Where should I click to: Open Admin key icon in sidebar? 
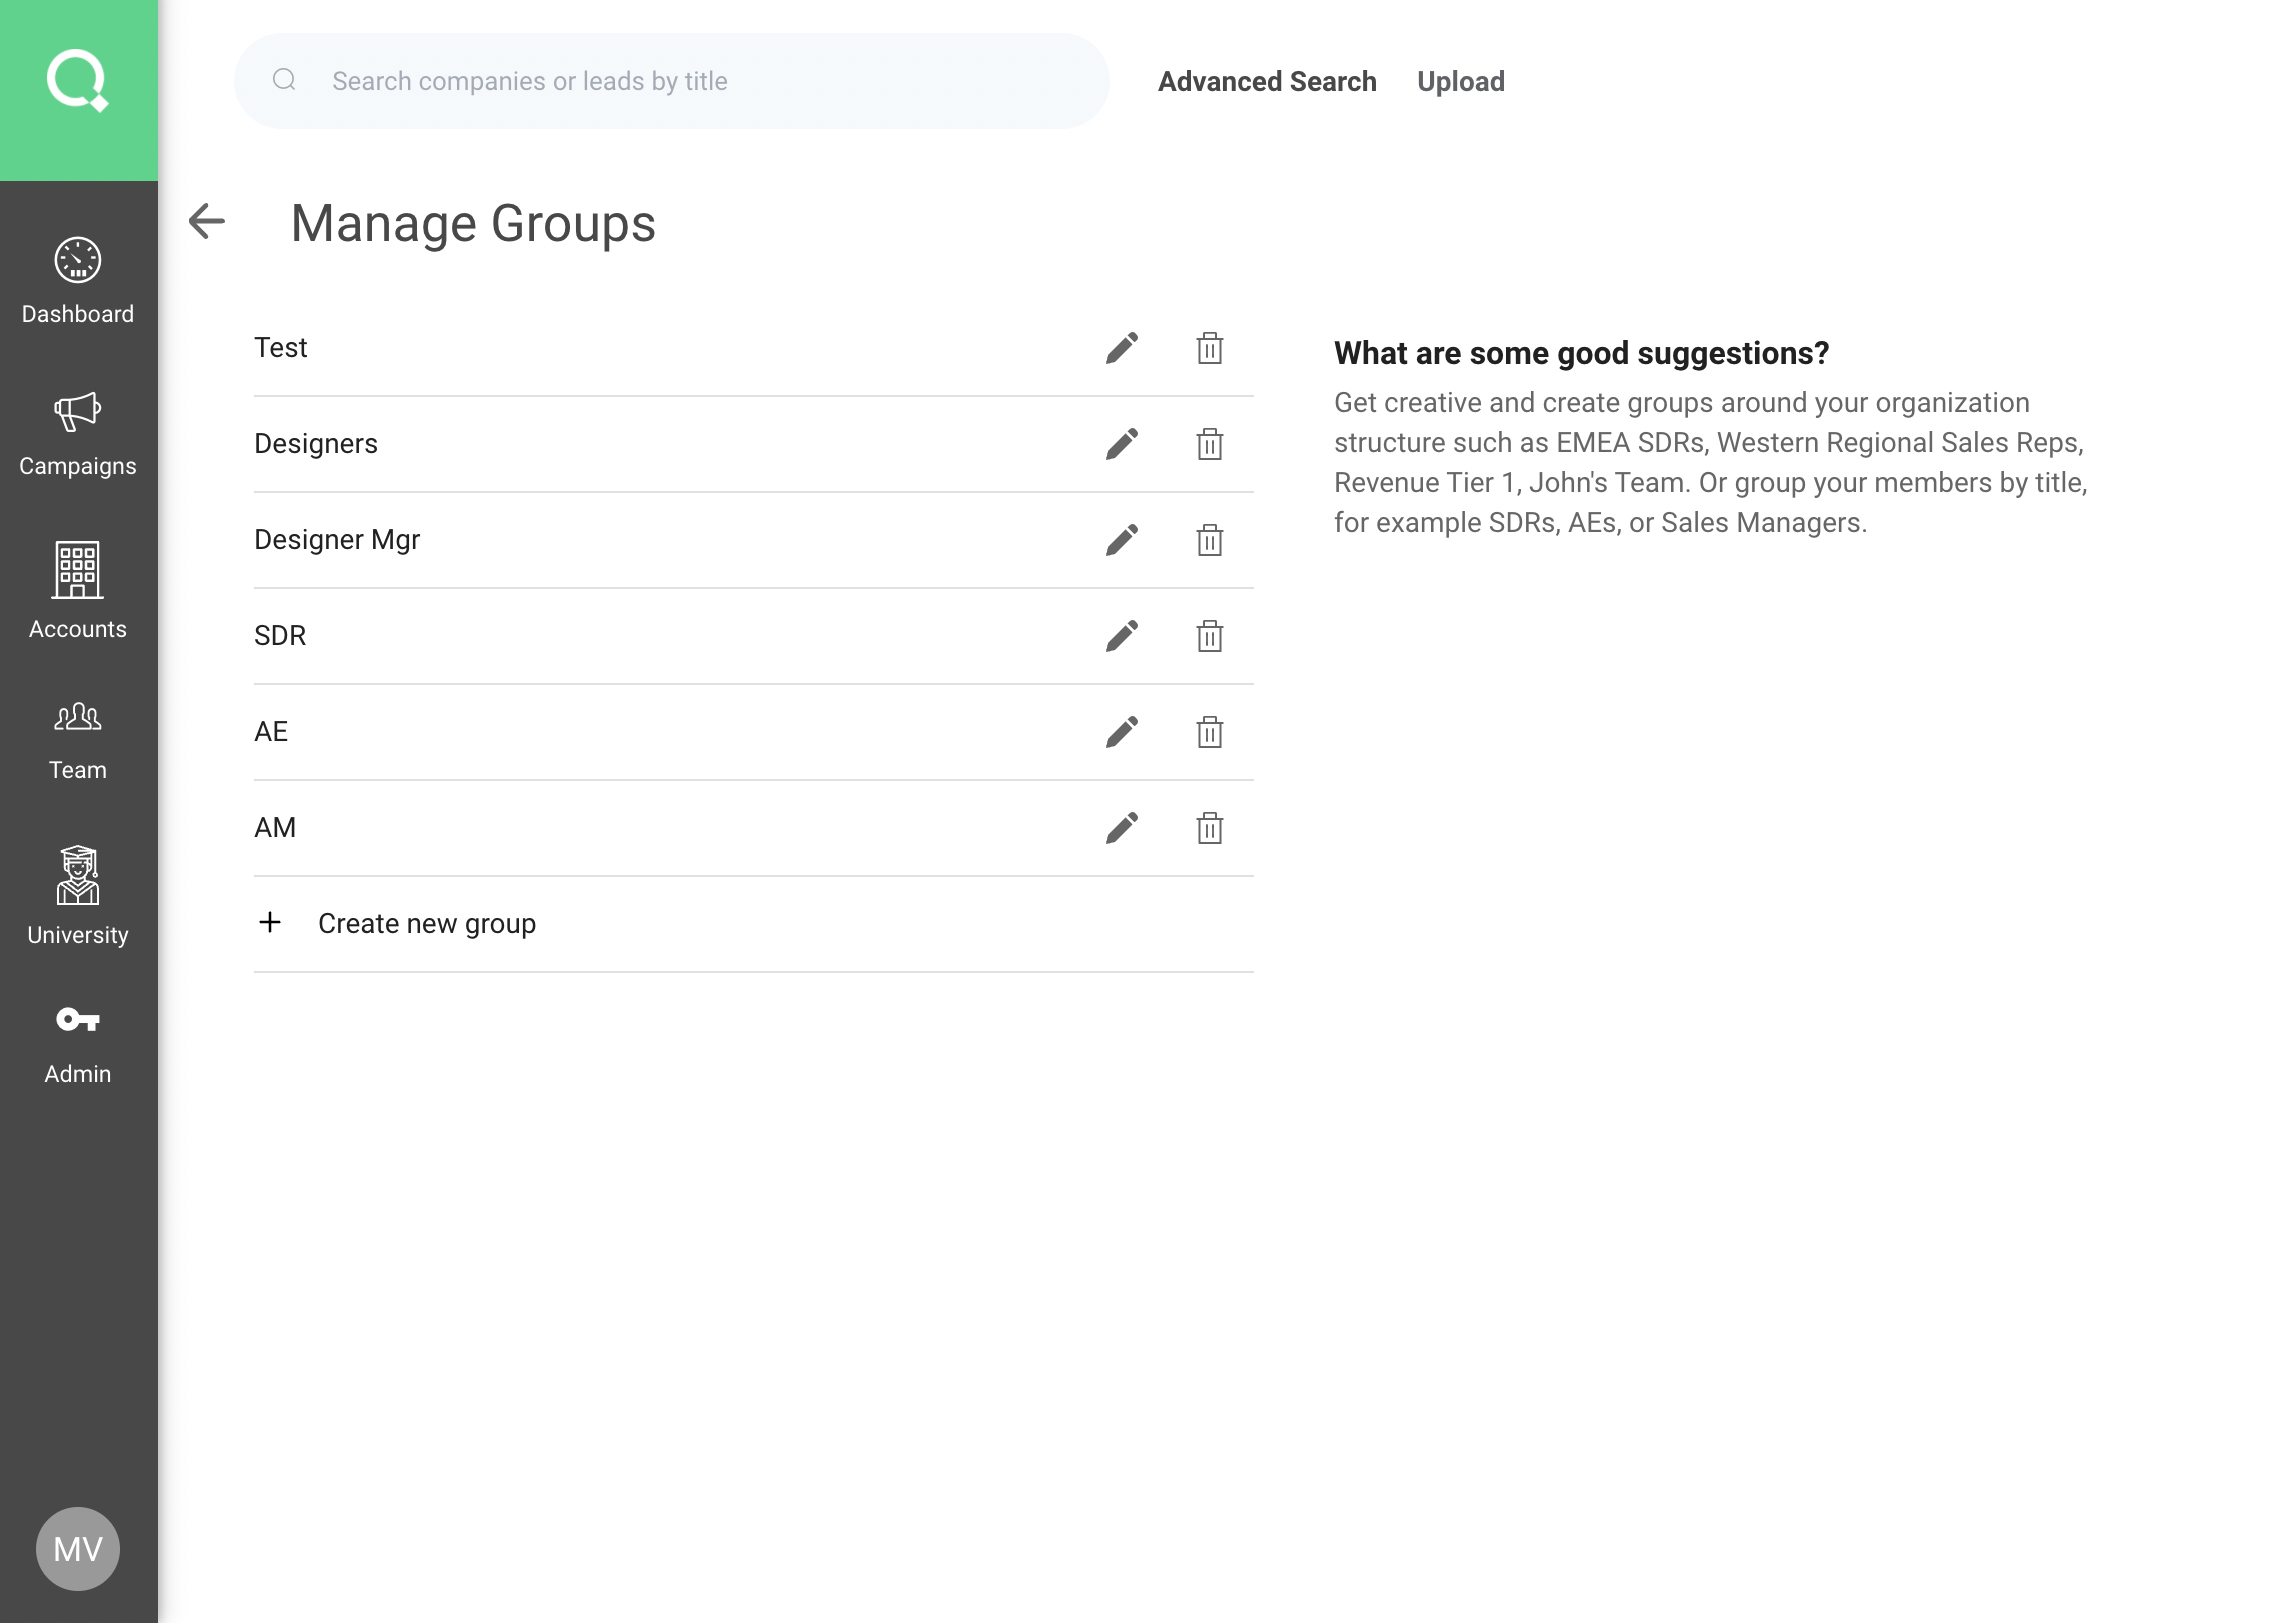click(78, 1044)
